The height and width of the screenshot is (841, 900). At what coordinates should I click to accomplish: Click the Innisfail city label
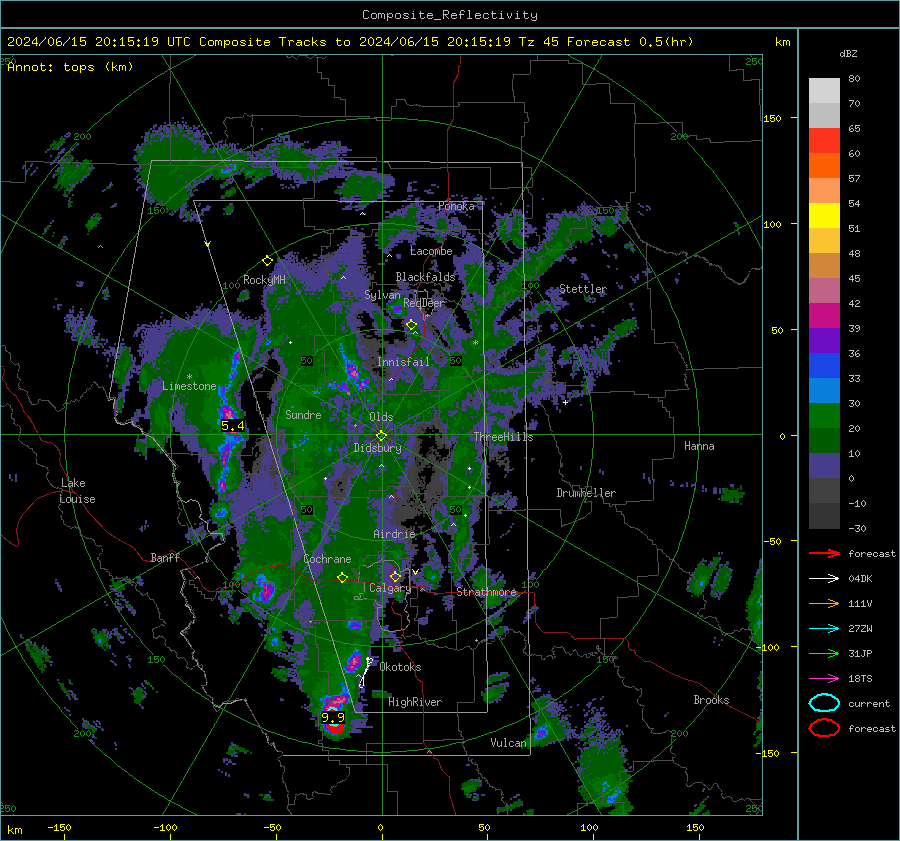[403, 362]
